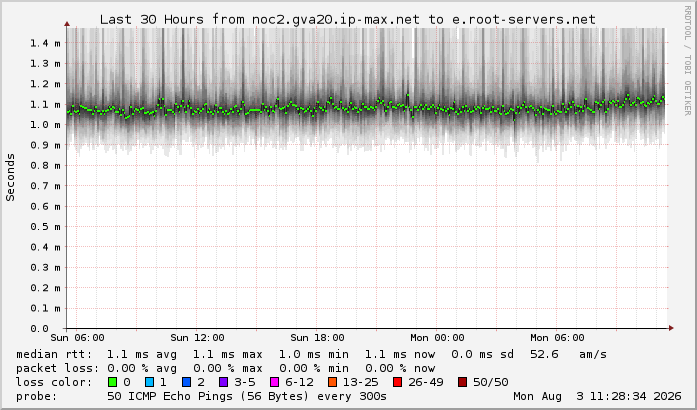Click the timestamp 'Mon Aug 3 11:28:34 2026'
The image size is (697, 410).
coord(597,396)
